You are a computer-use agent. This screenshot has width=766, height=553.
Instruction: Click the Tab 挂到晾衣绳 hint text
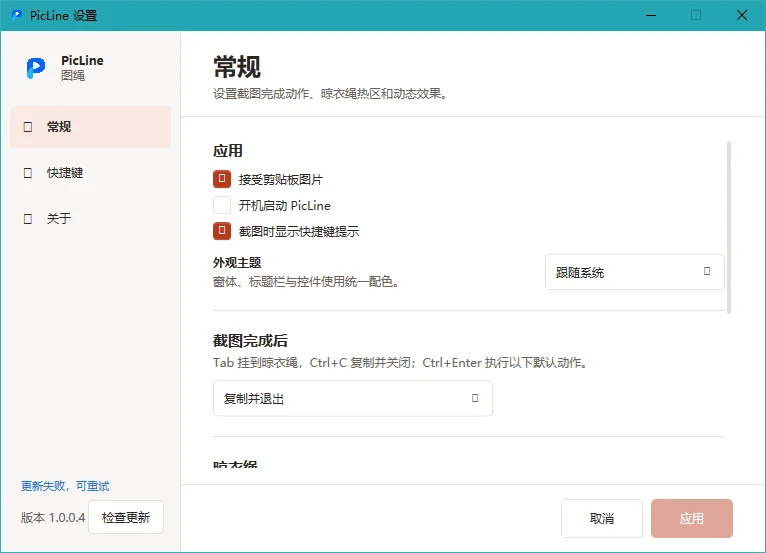coord(401,363)
